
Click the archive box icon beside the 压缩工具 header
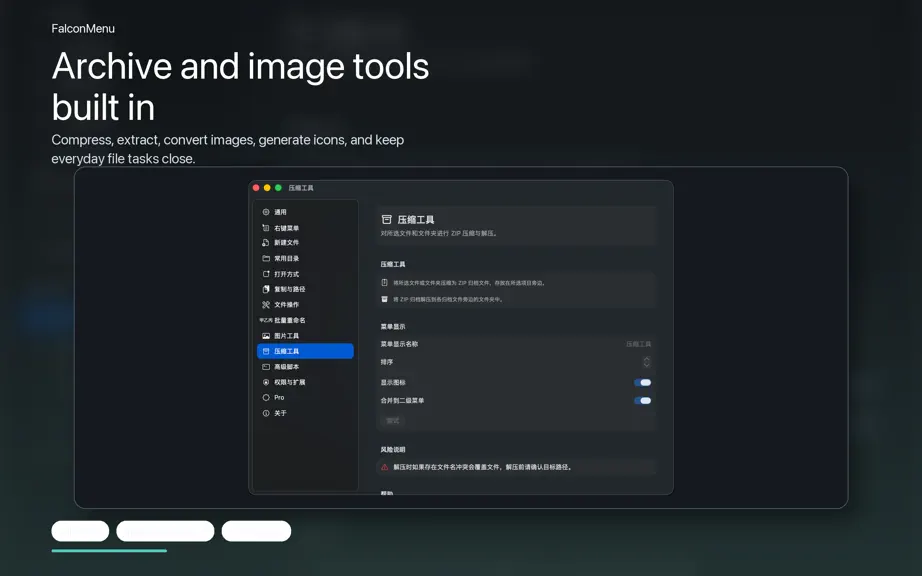tap(386, 219)
